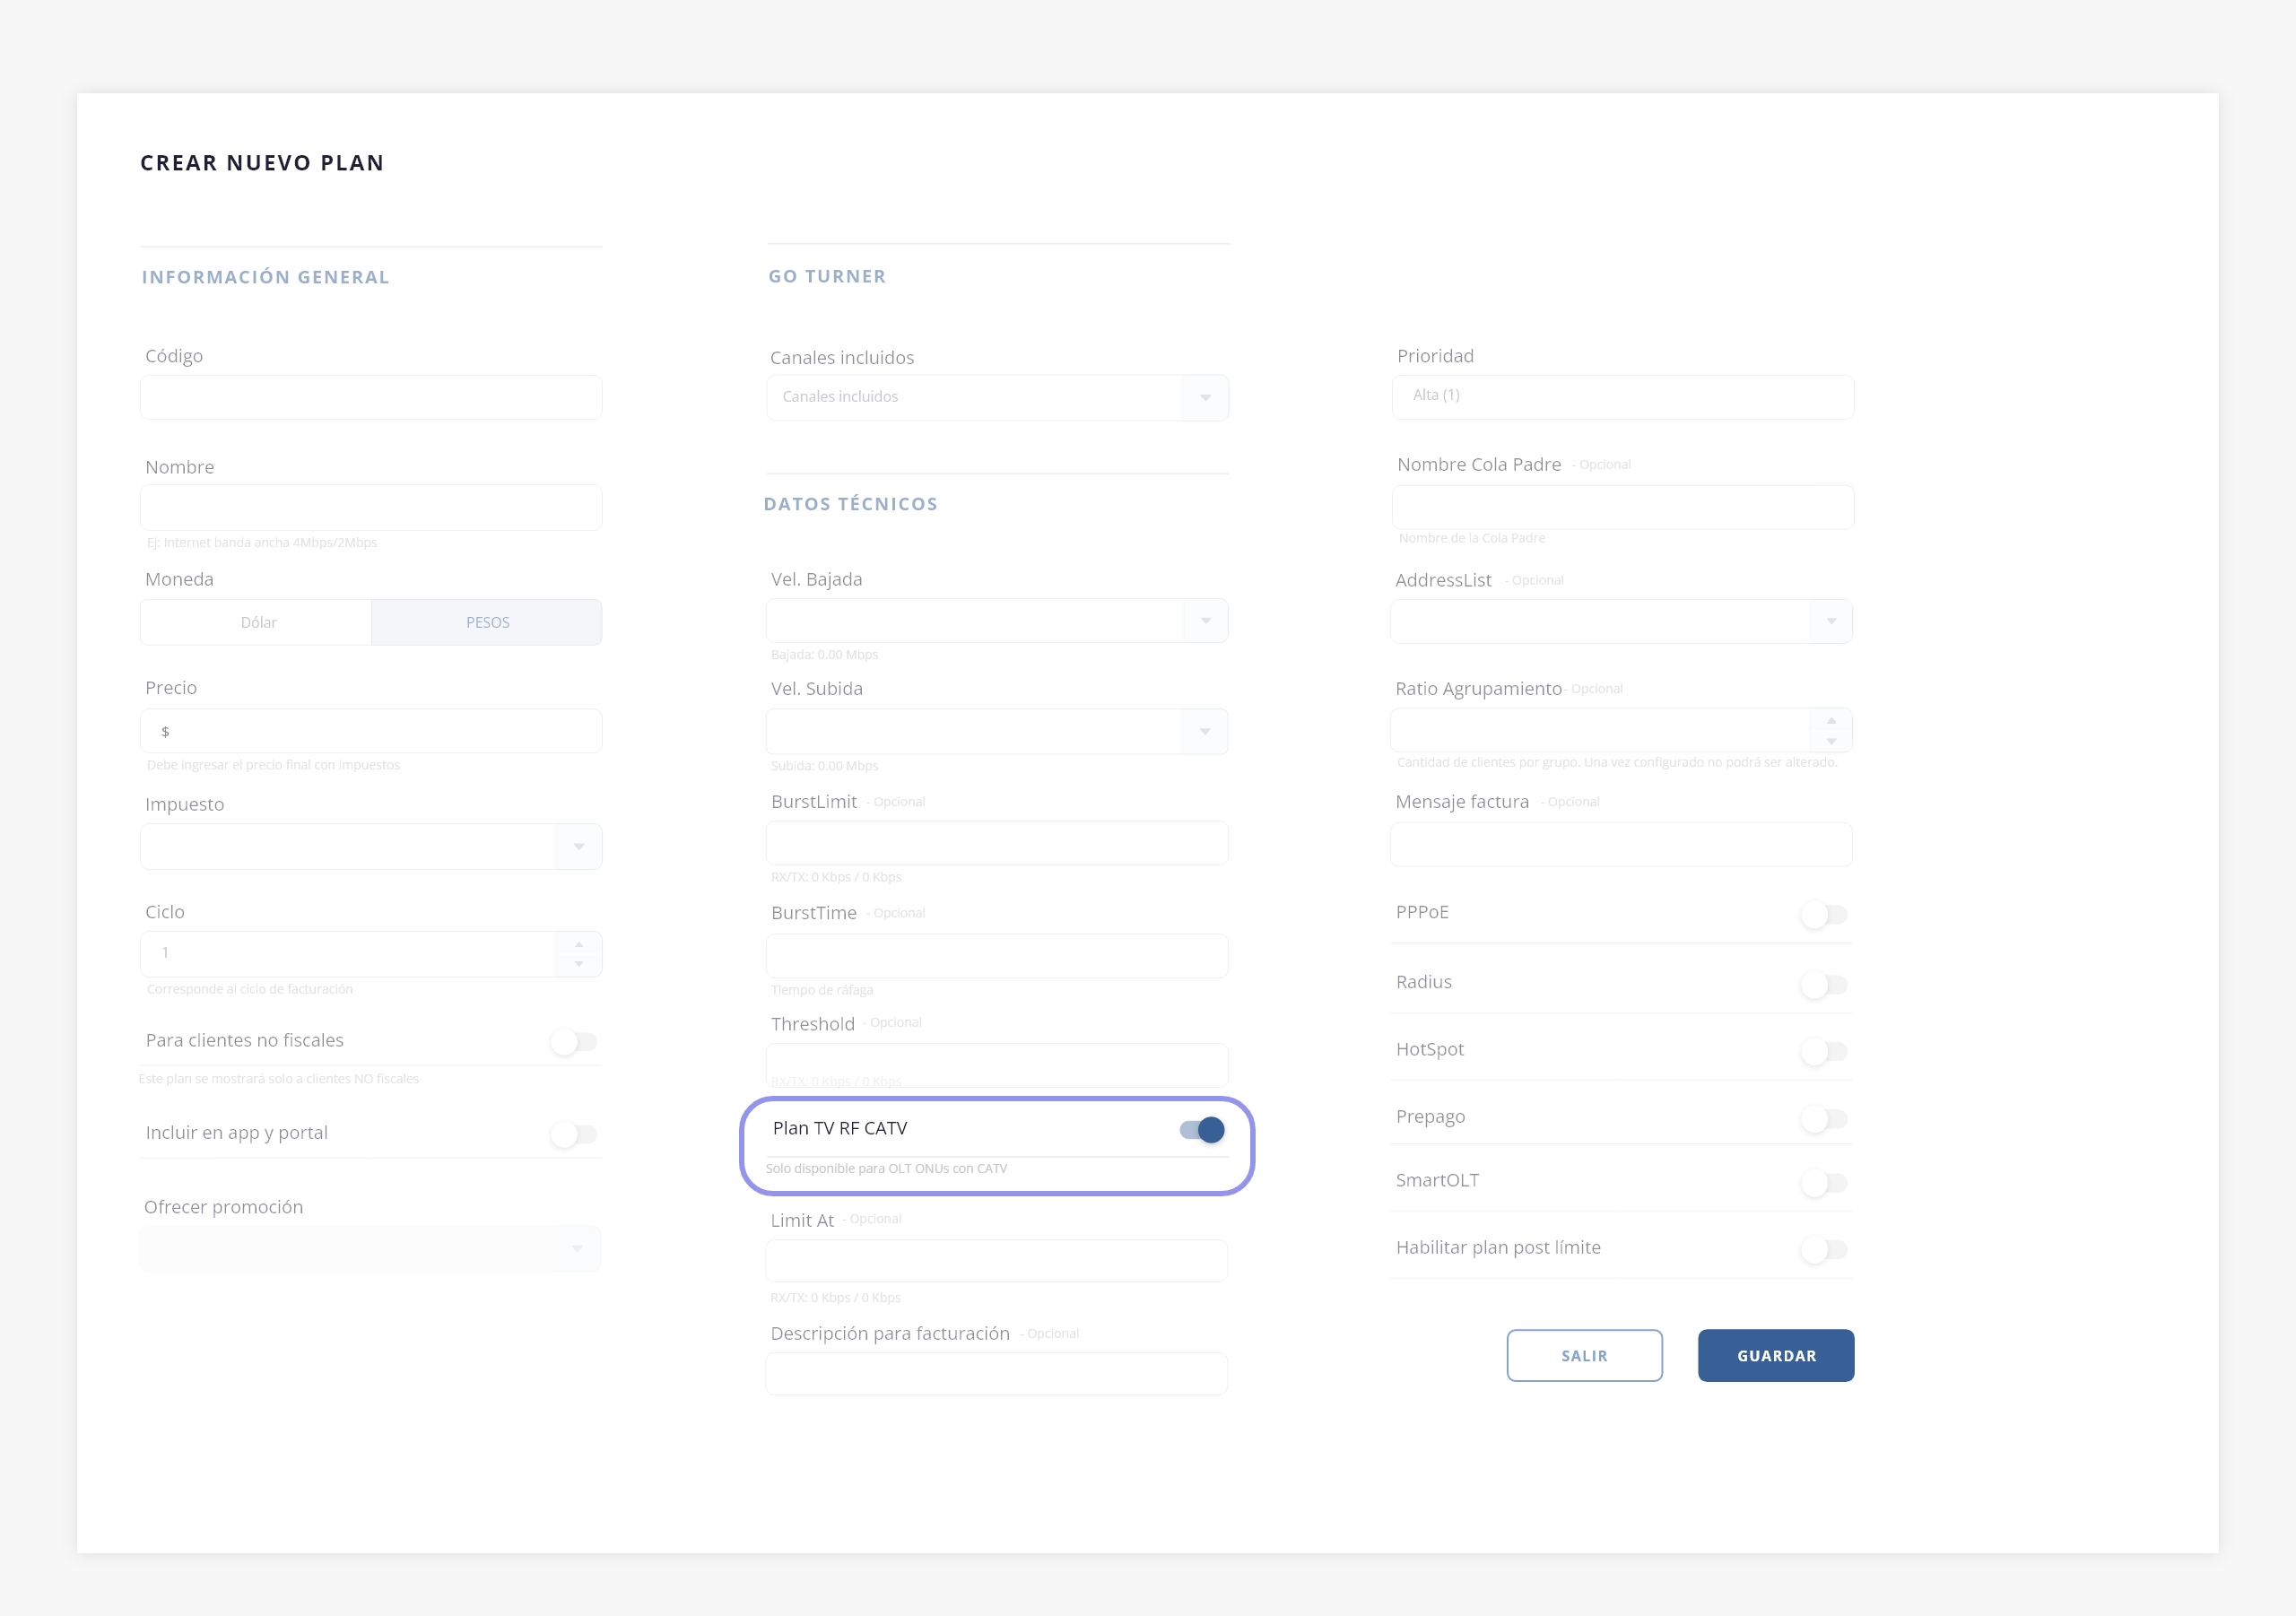Image resolution: width=2296 pixels, height=1616 pixels.
Task: Expand the Impuesto dropdown arrow
Action: click(578, 847)
